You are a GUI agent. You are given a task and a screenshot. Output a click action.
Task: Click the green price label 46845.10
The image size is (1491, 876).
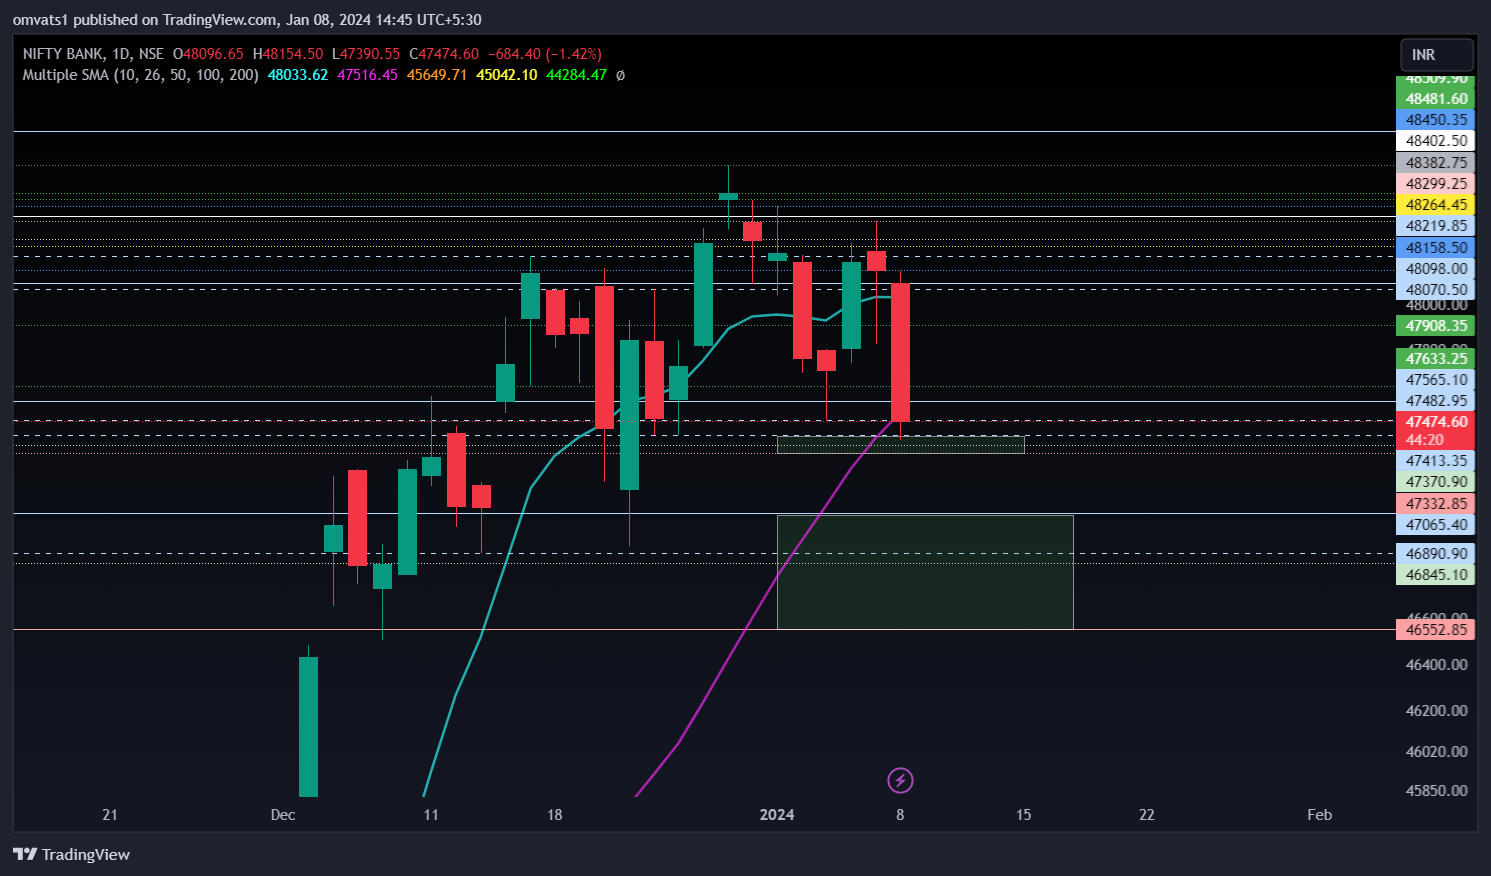tap(1436, 575)
